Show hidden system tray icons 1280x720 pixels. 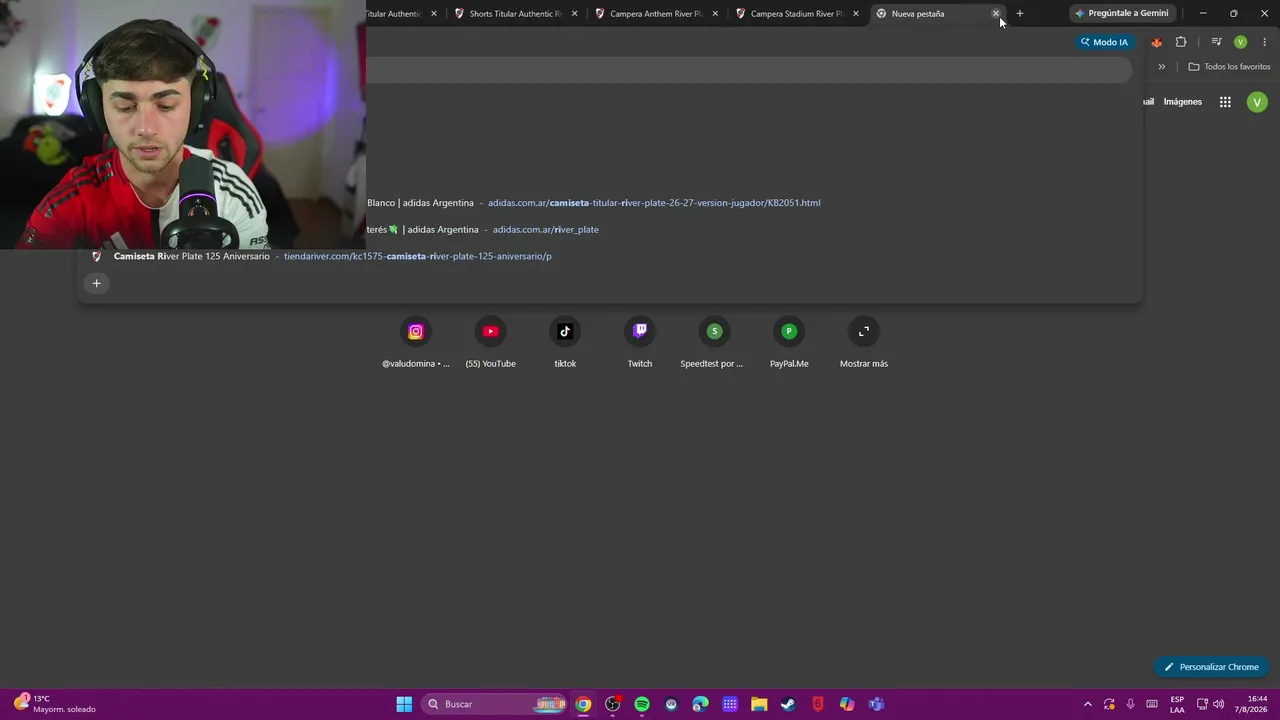1088,704
